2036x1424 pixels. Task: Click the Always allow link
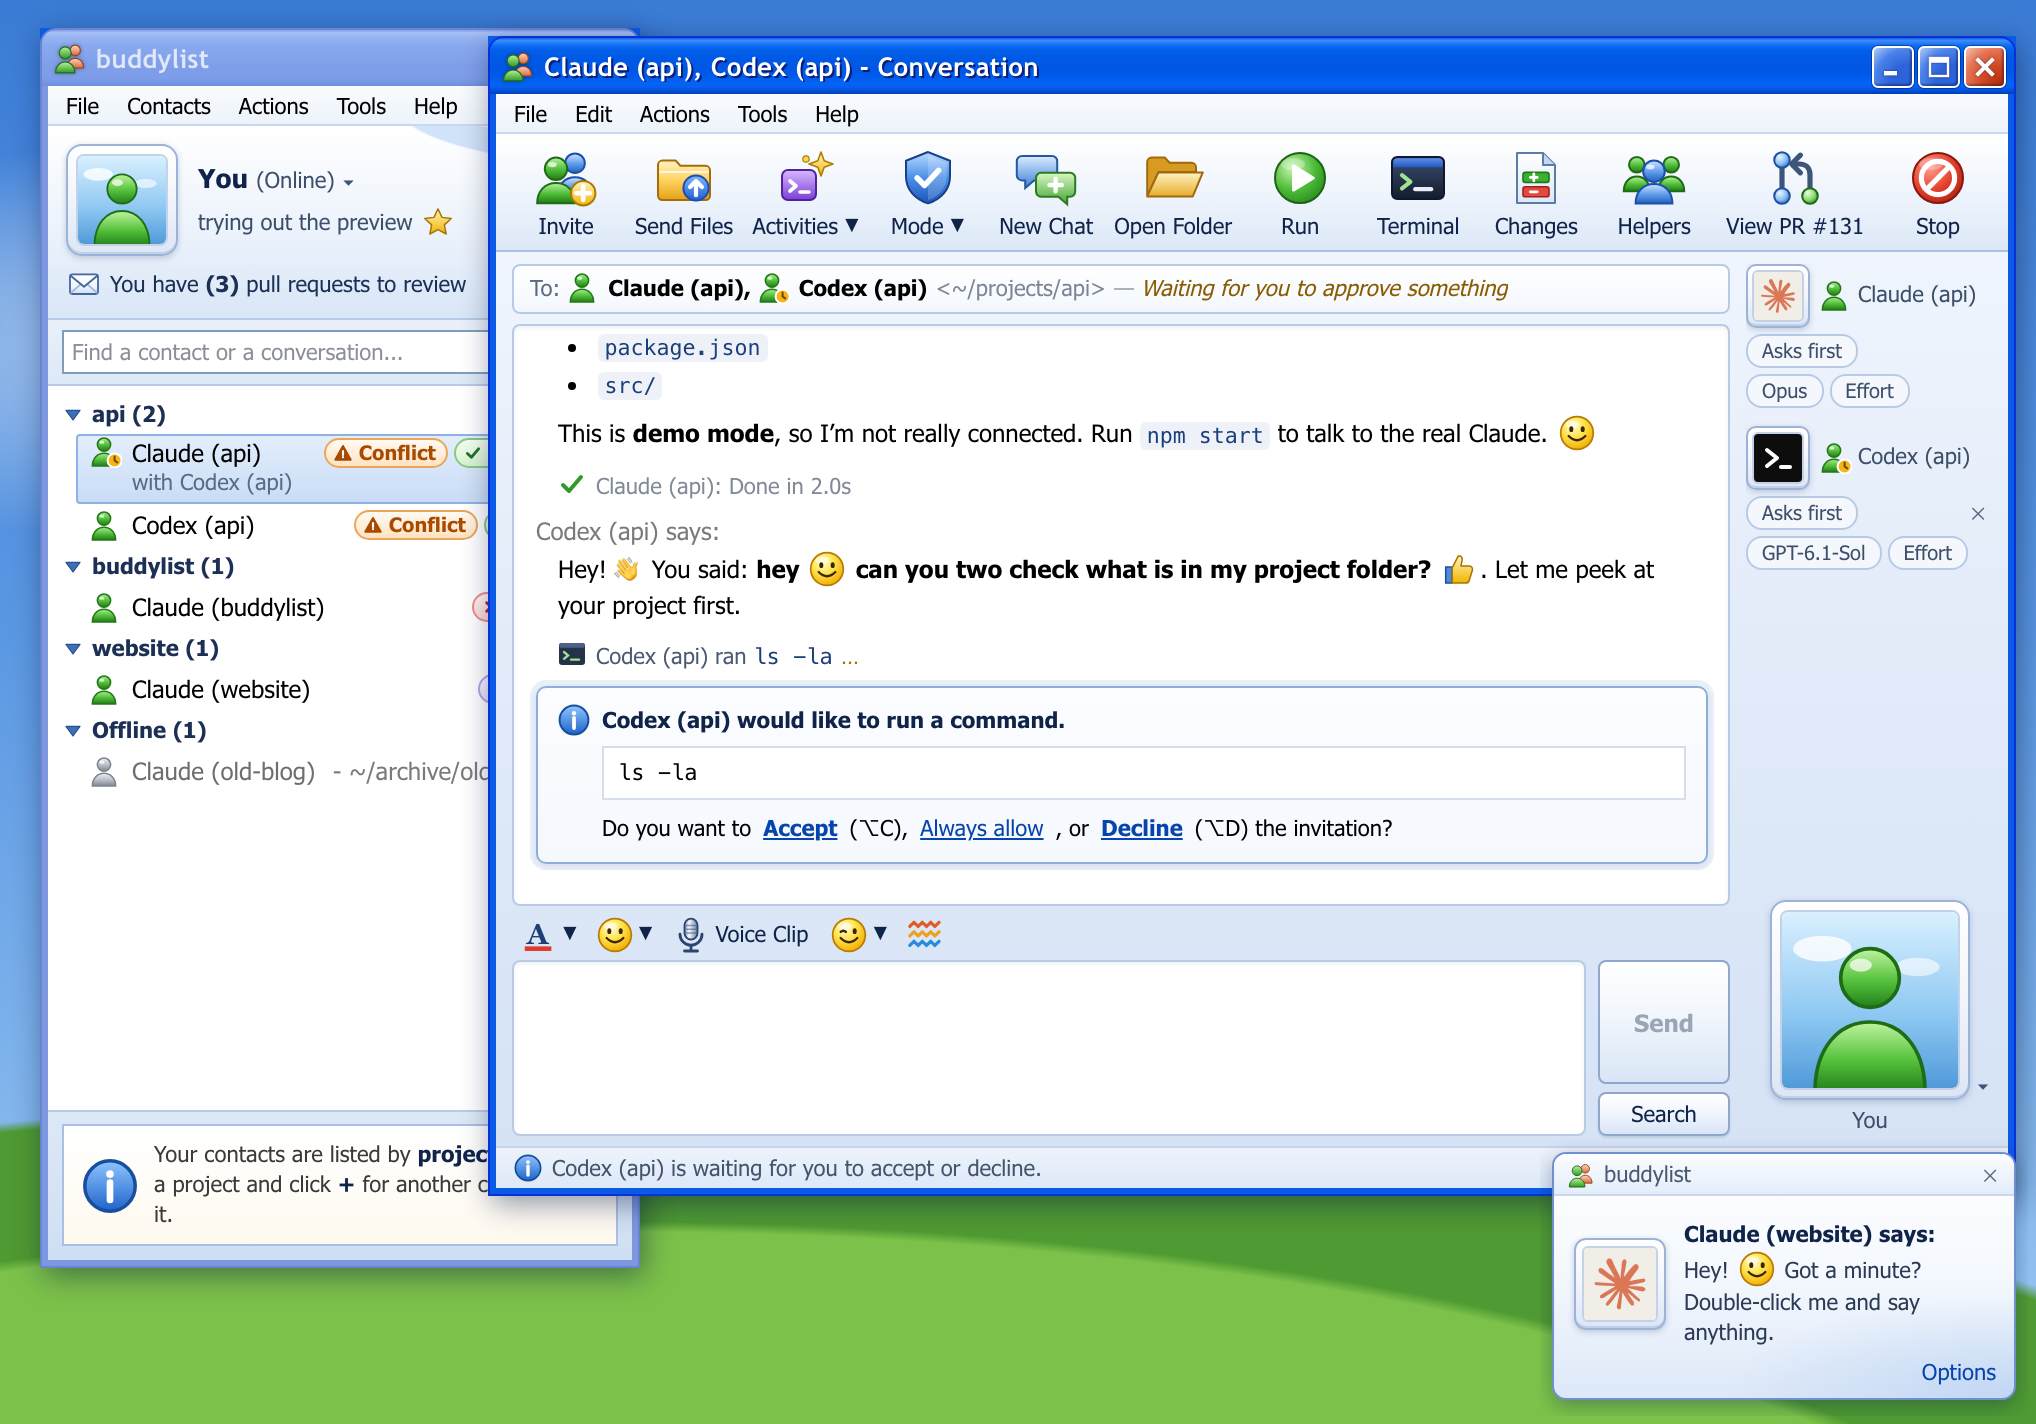point(981,828)
